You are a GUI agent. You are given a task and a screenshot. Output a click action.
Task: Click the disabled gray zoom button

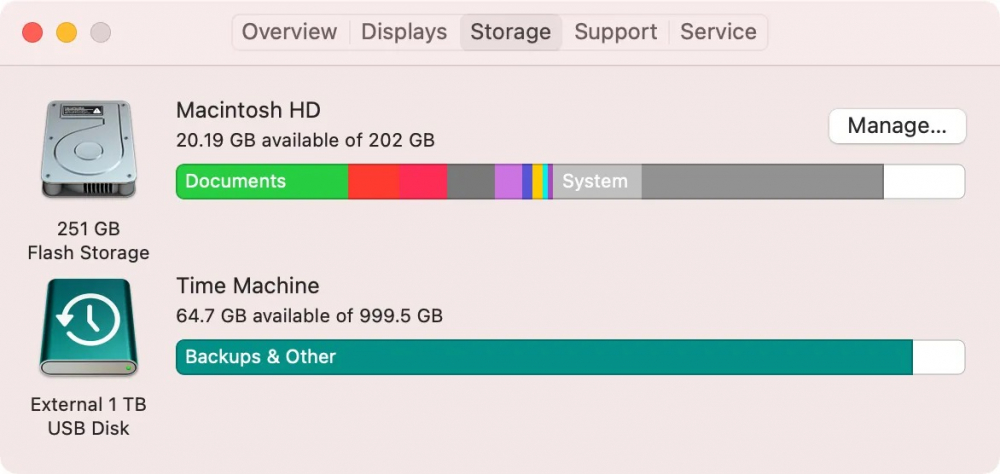tap(100, 32)
